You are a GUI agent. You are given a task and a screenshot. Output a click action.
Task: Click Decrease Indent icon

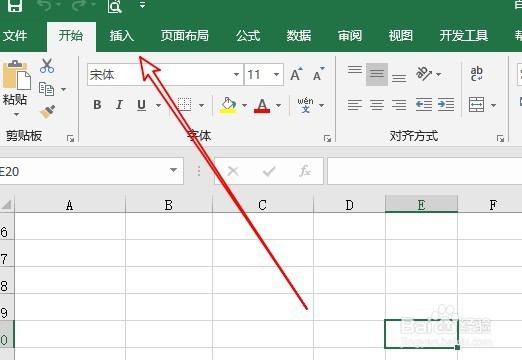click(424, 105)
